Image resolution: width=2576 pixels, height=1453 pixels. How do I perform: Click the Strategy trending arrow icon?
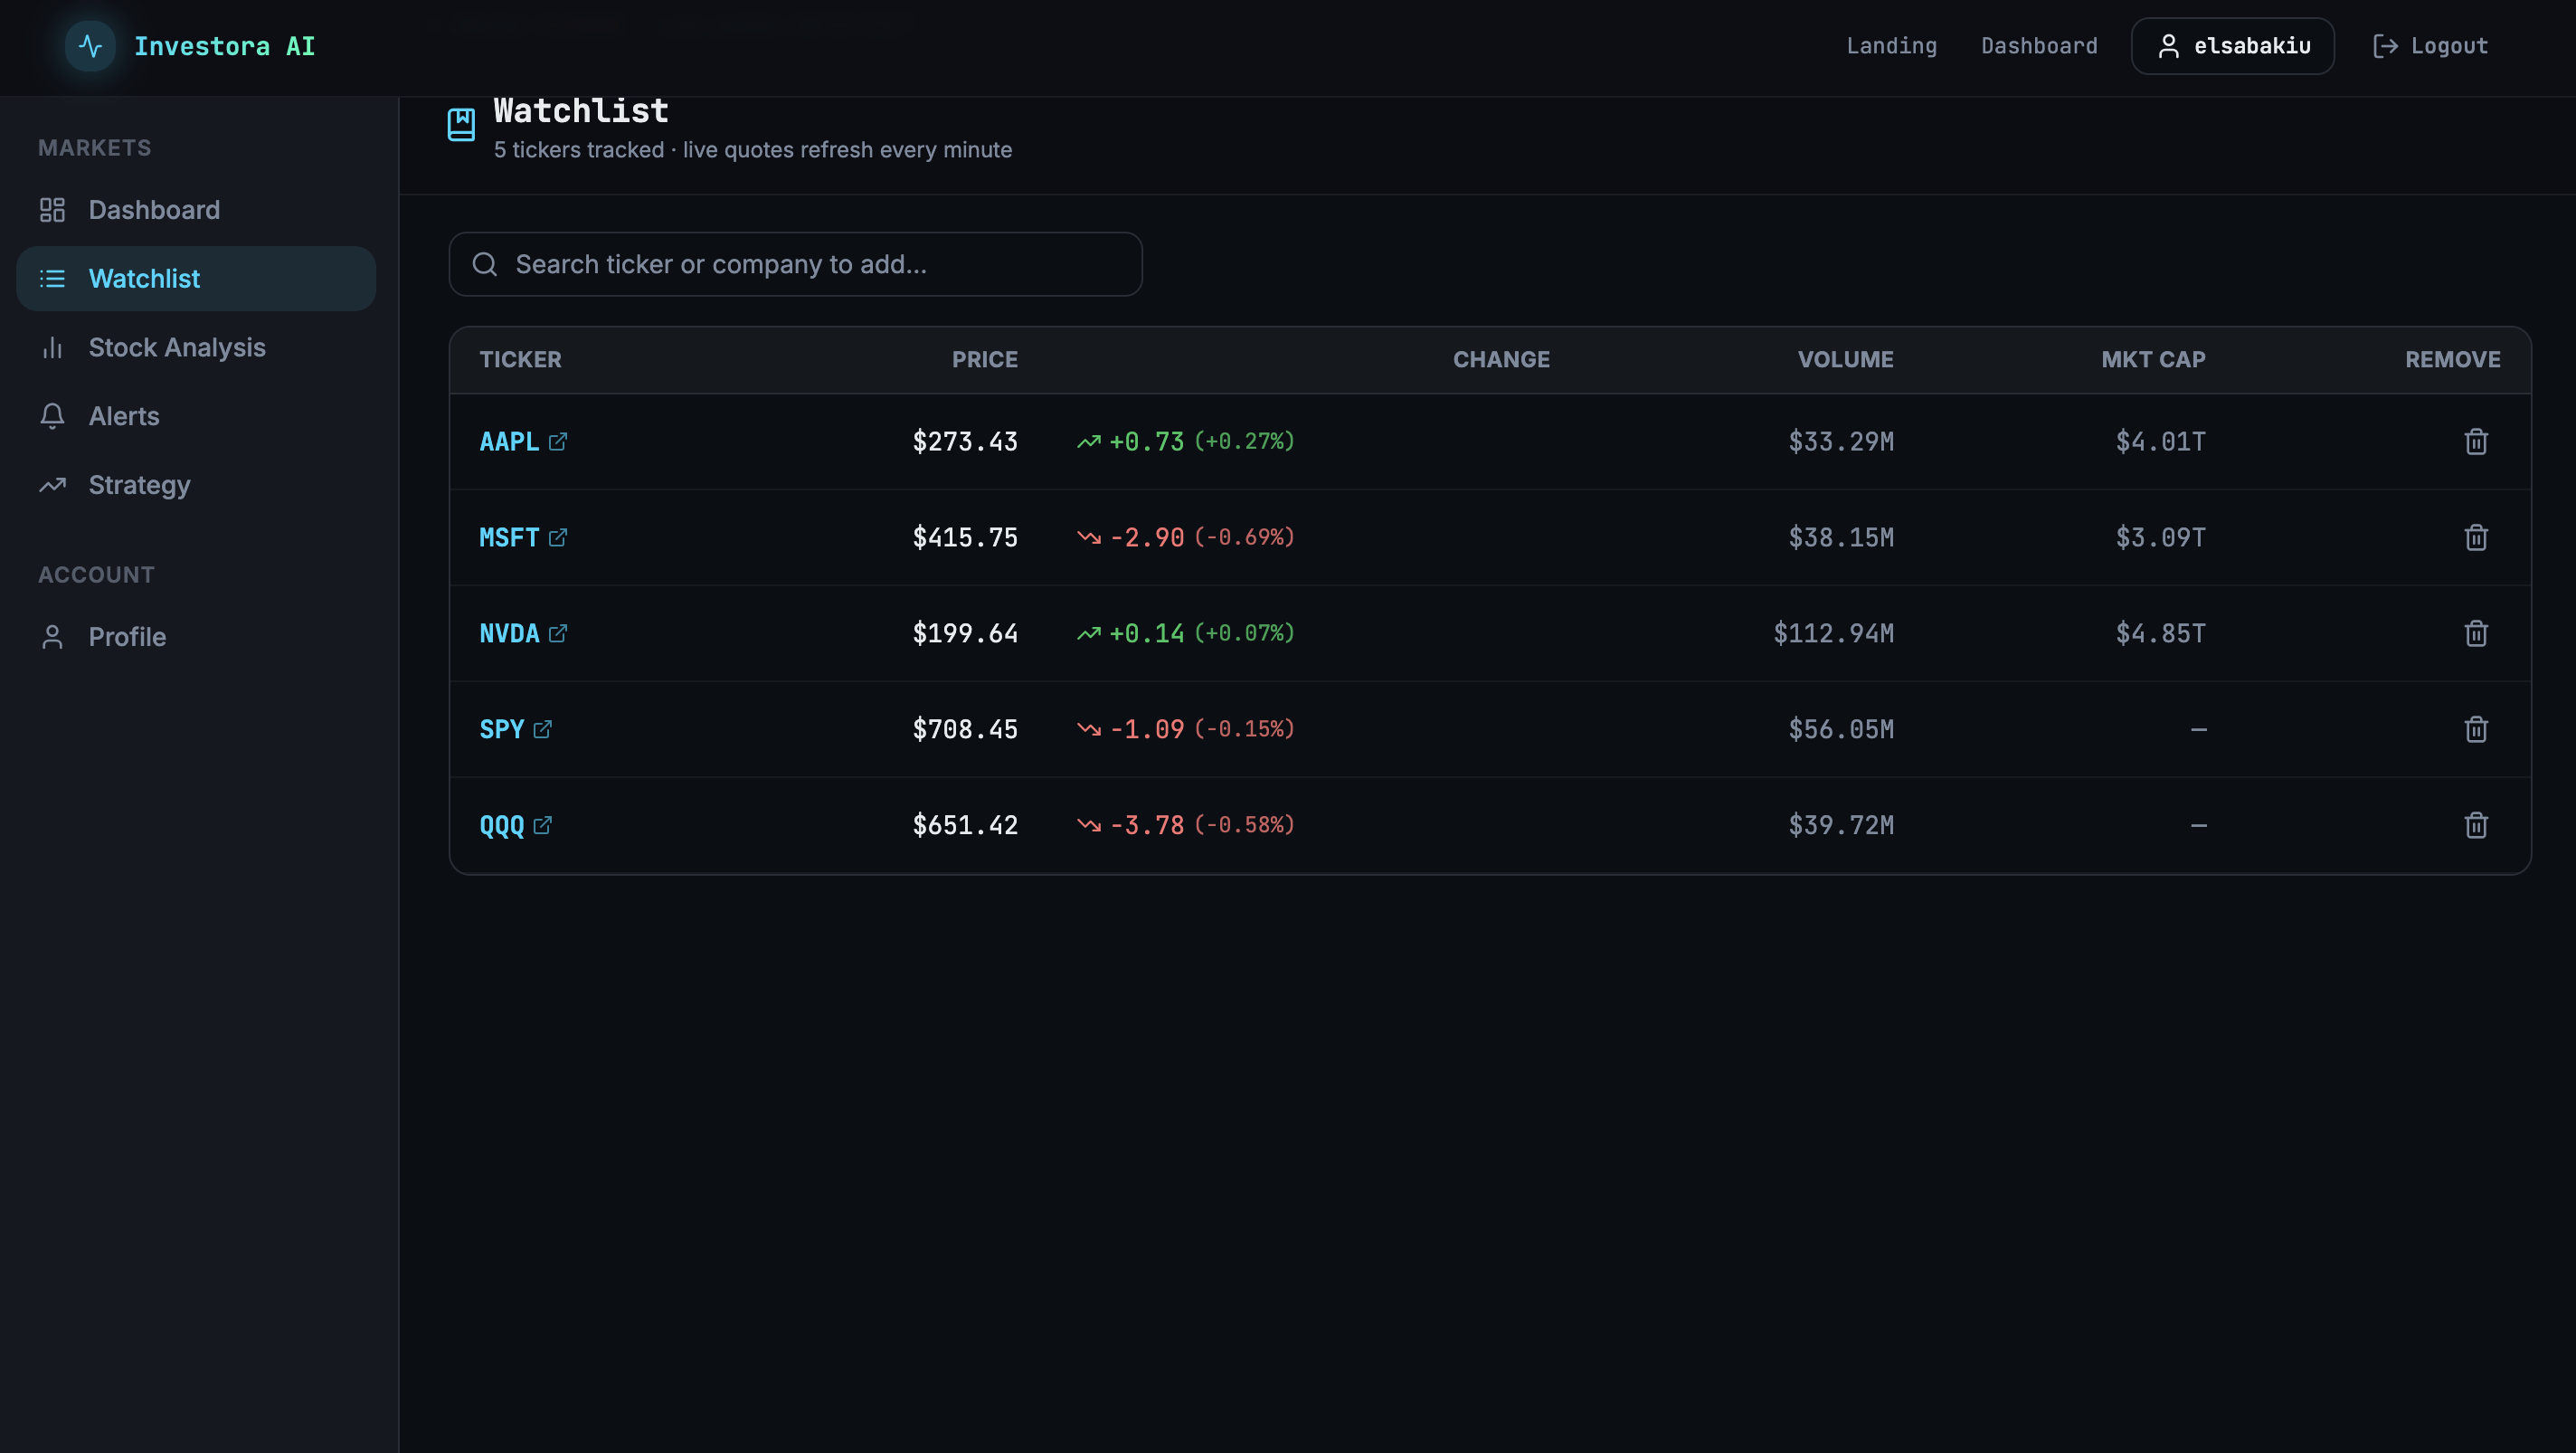pyautogui.click(x=52, y=485)
